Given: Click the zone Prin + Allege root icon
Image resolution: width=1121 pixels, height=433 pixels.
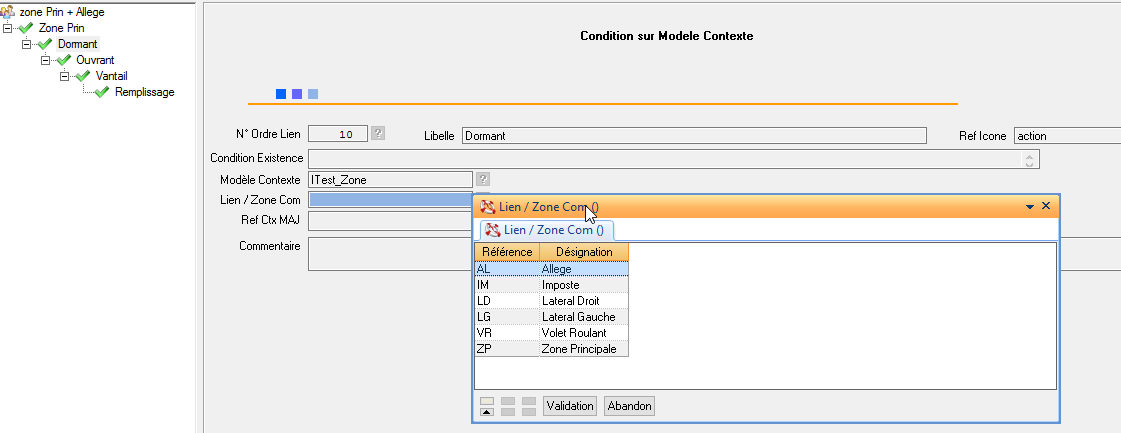Looking at the screenshot, I should [9, 12].
